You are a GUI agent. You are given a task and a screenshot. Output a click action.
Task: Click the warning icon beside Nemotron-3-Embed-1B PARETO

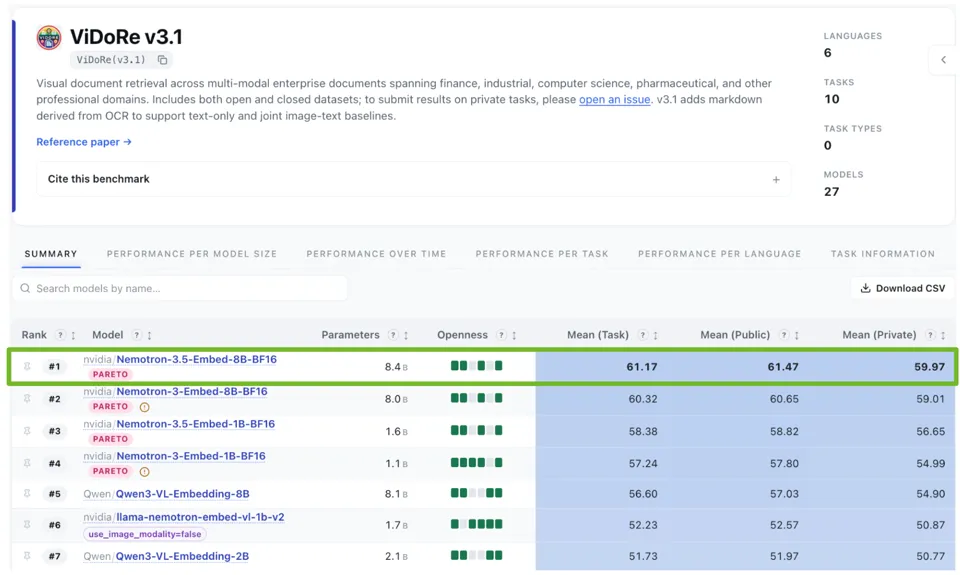pyautogui.click(x=144, y=472)
